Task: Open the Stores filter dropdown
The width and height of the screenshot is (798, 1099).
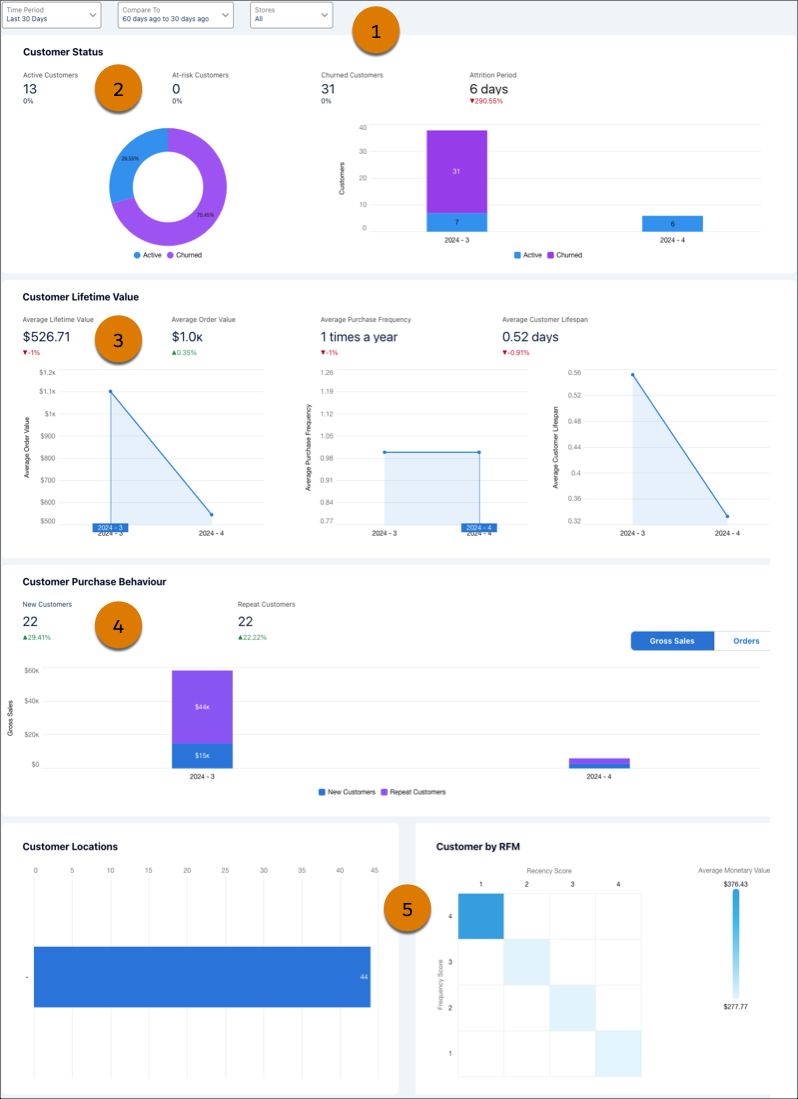Action: tap(291, 15)
